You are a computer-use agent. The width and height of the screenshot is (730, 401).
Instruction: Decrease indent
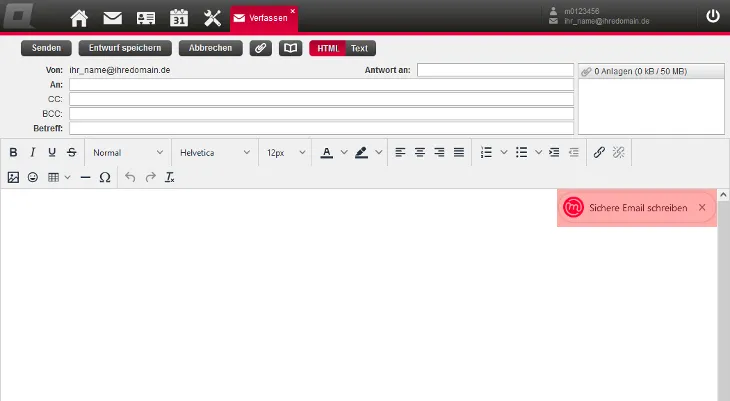(574, 152)
